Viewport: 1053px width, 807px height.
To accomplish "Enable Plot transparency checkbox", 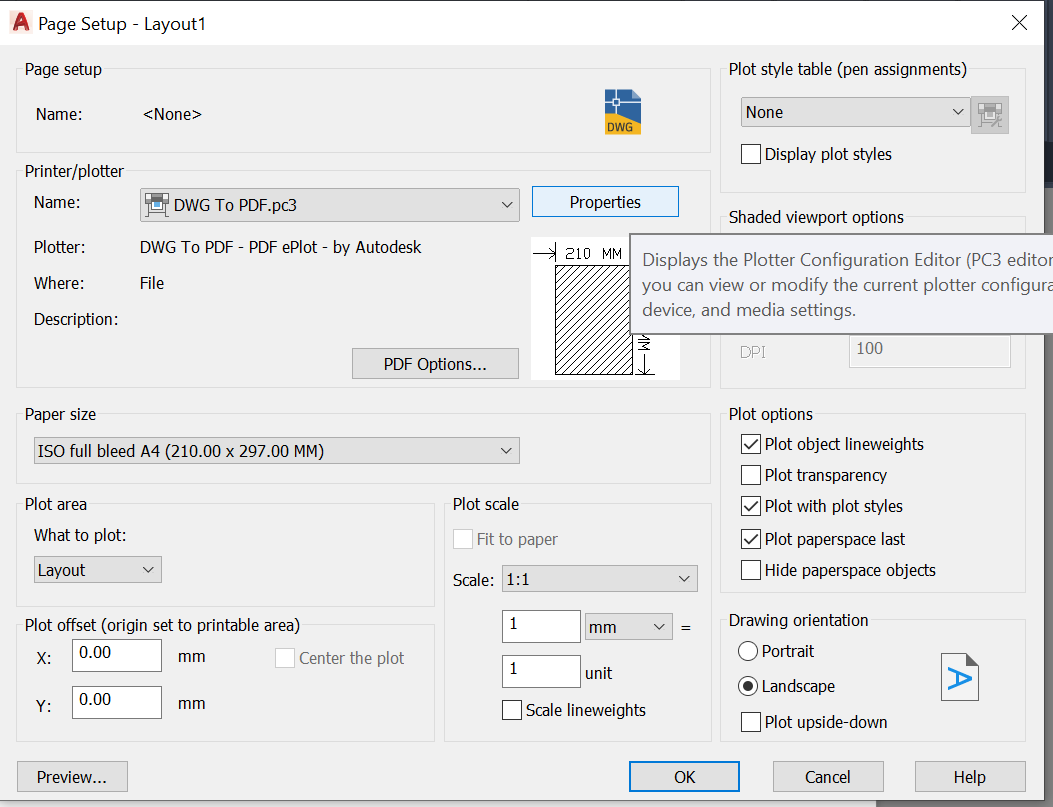I will pyautogui.click(x=751, y=475).
